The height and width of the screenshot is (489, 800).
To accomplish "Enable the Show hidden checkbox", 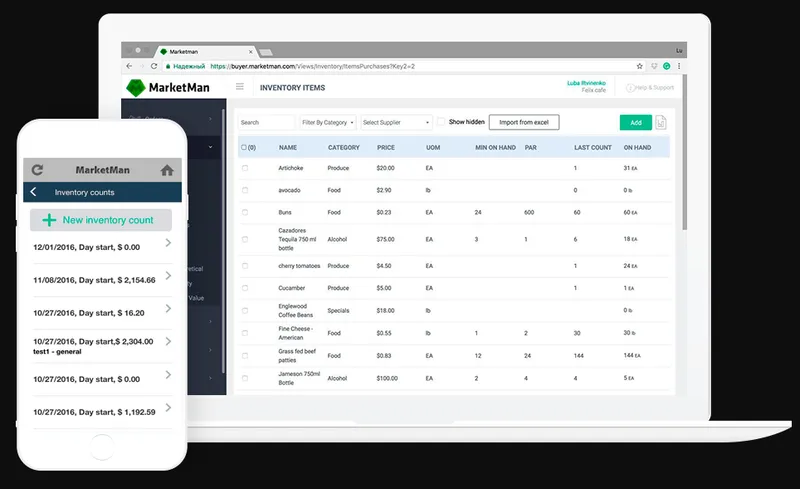I will 441,121.
